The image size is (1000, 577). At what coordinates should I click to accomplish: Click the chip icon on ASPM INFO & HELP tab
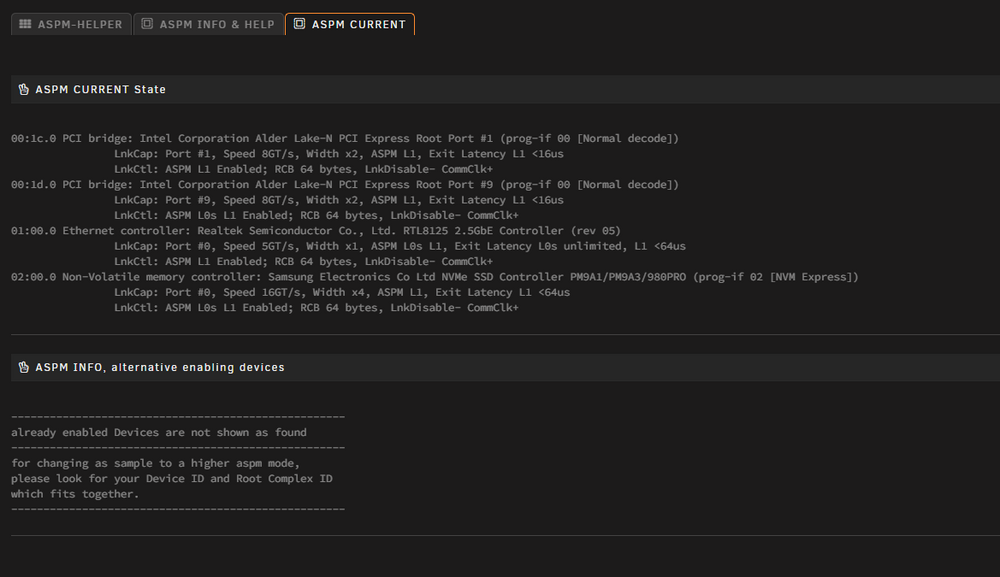[x=147, y=24]
